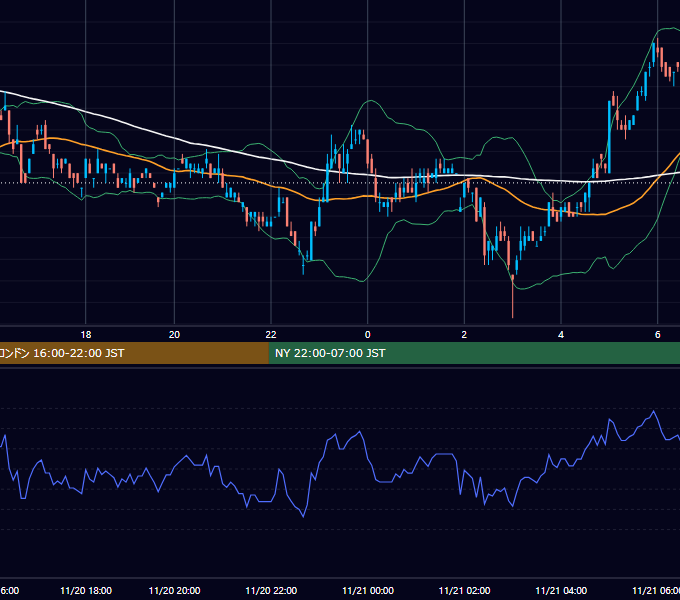Click the 0 hour axis label
This screenshot has height=600, width=680.
pyautogui.click(x=368, y=335)
